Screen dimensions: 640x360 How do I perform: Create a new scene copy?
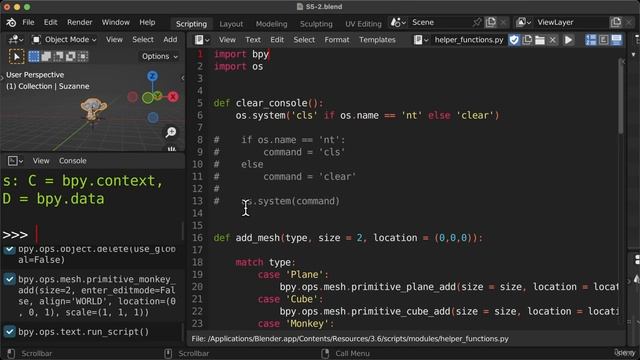coord(491,22)
